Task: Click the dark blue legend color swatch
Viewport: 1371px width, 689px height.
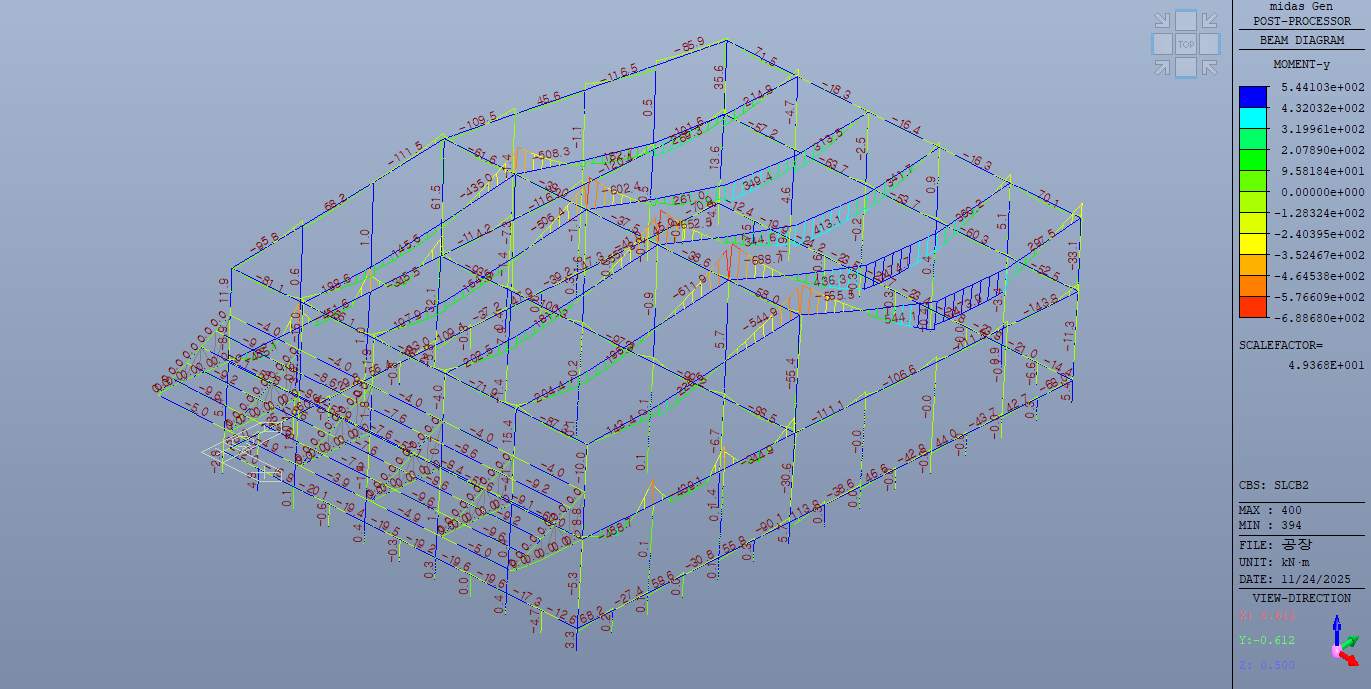Action: click(1253, 97)
